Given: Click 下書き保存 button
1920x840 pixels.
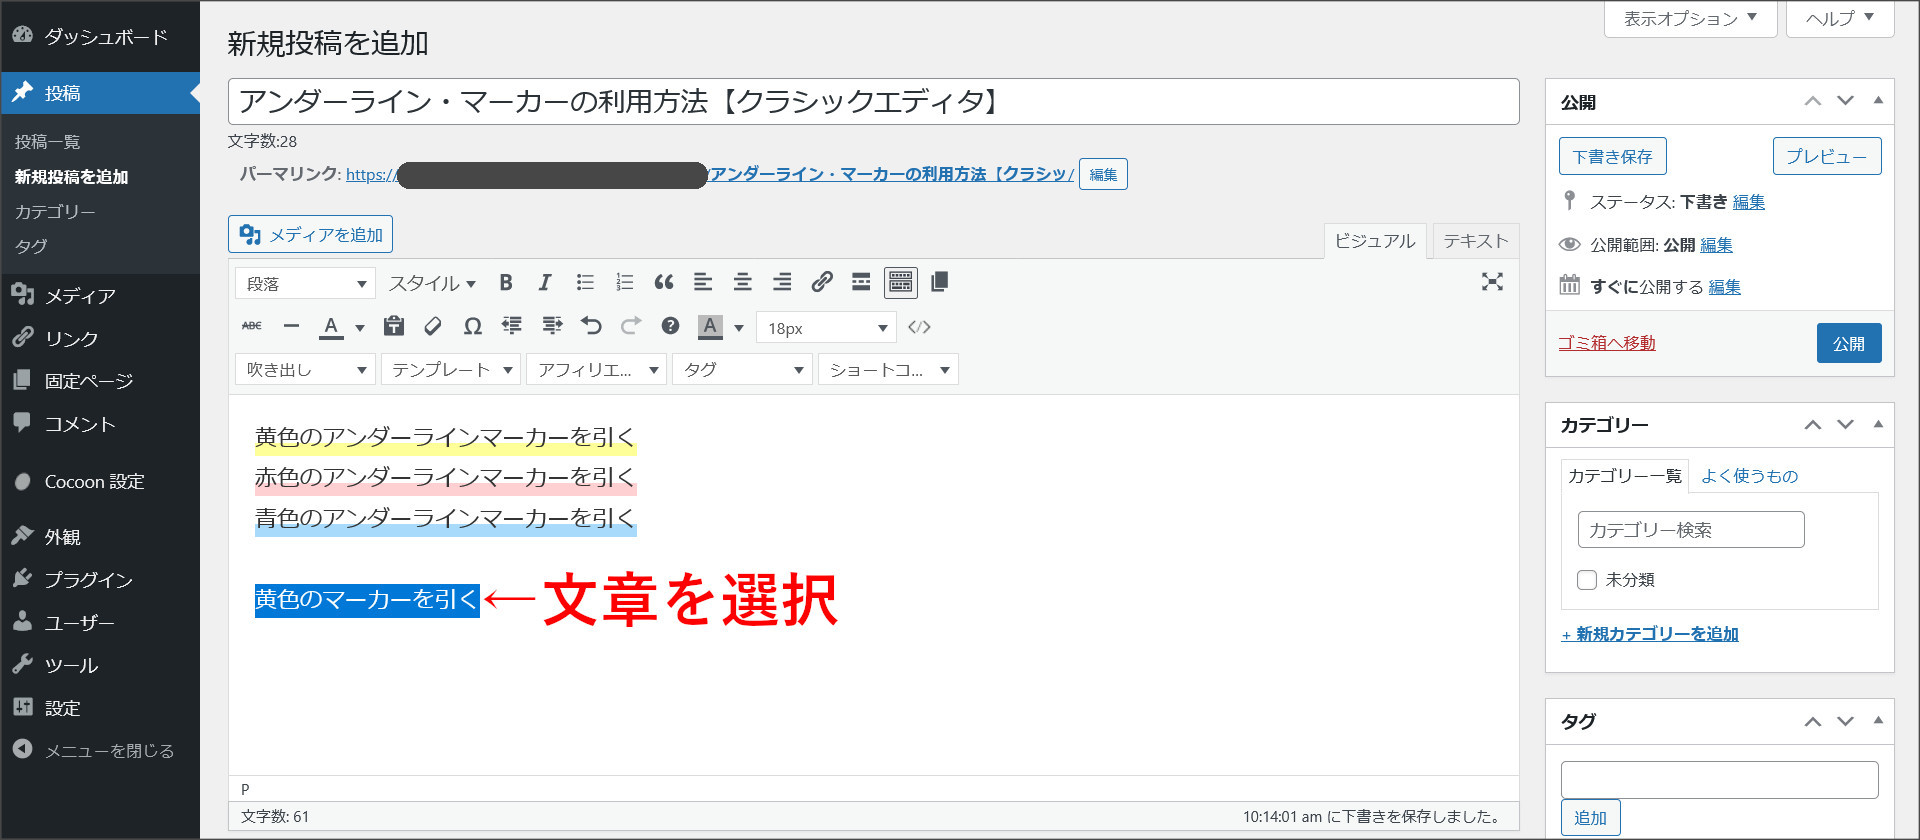Looking at the screenshot, I should point(1612,156).
